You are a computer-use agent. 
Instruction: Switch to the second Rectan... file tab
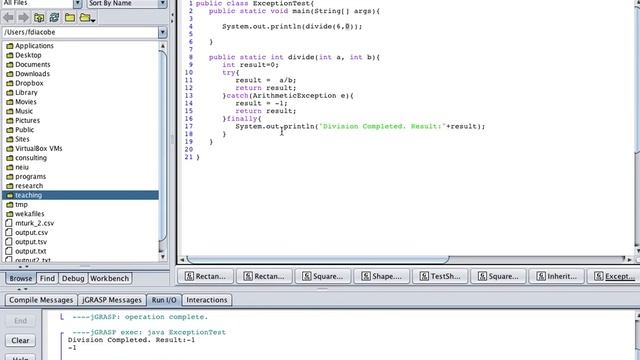coord(264,276)
